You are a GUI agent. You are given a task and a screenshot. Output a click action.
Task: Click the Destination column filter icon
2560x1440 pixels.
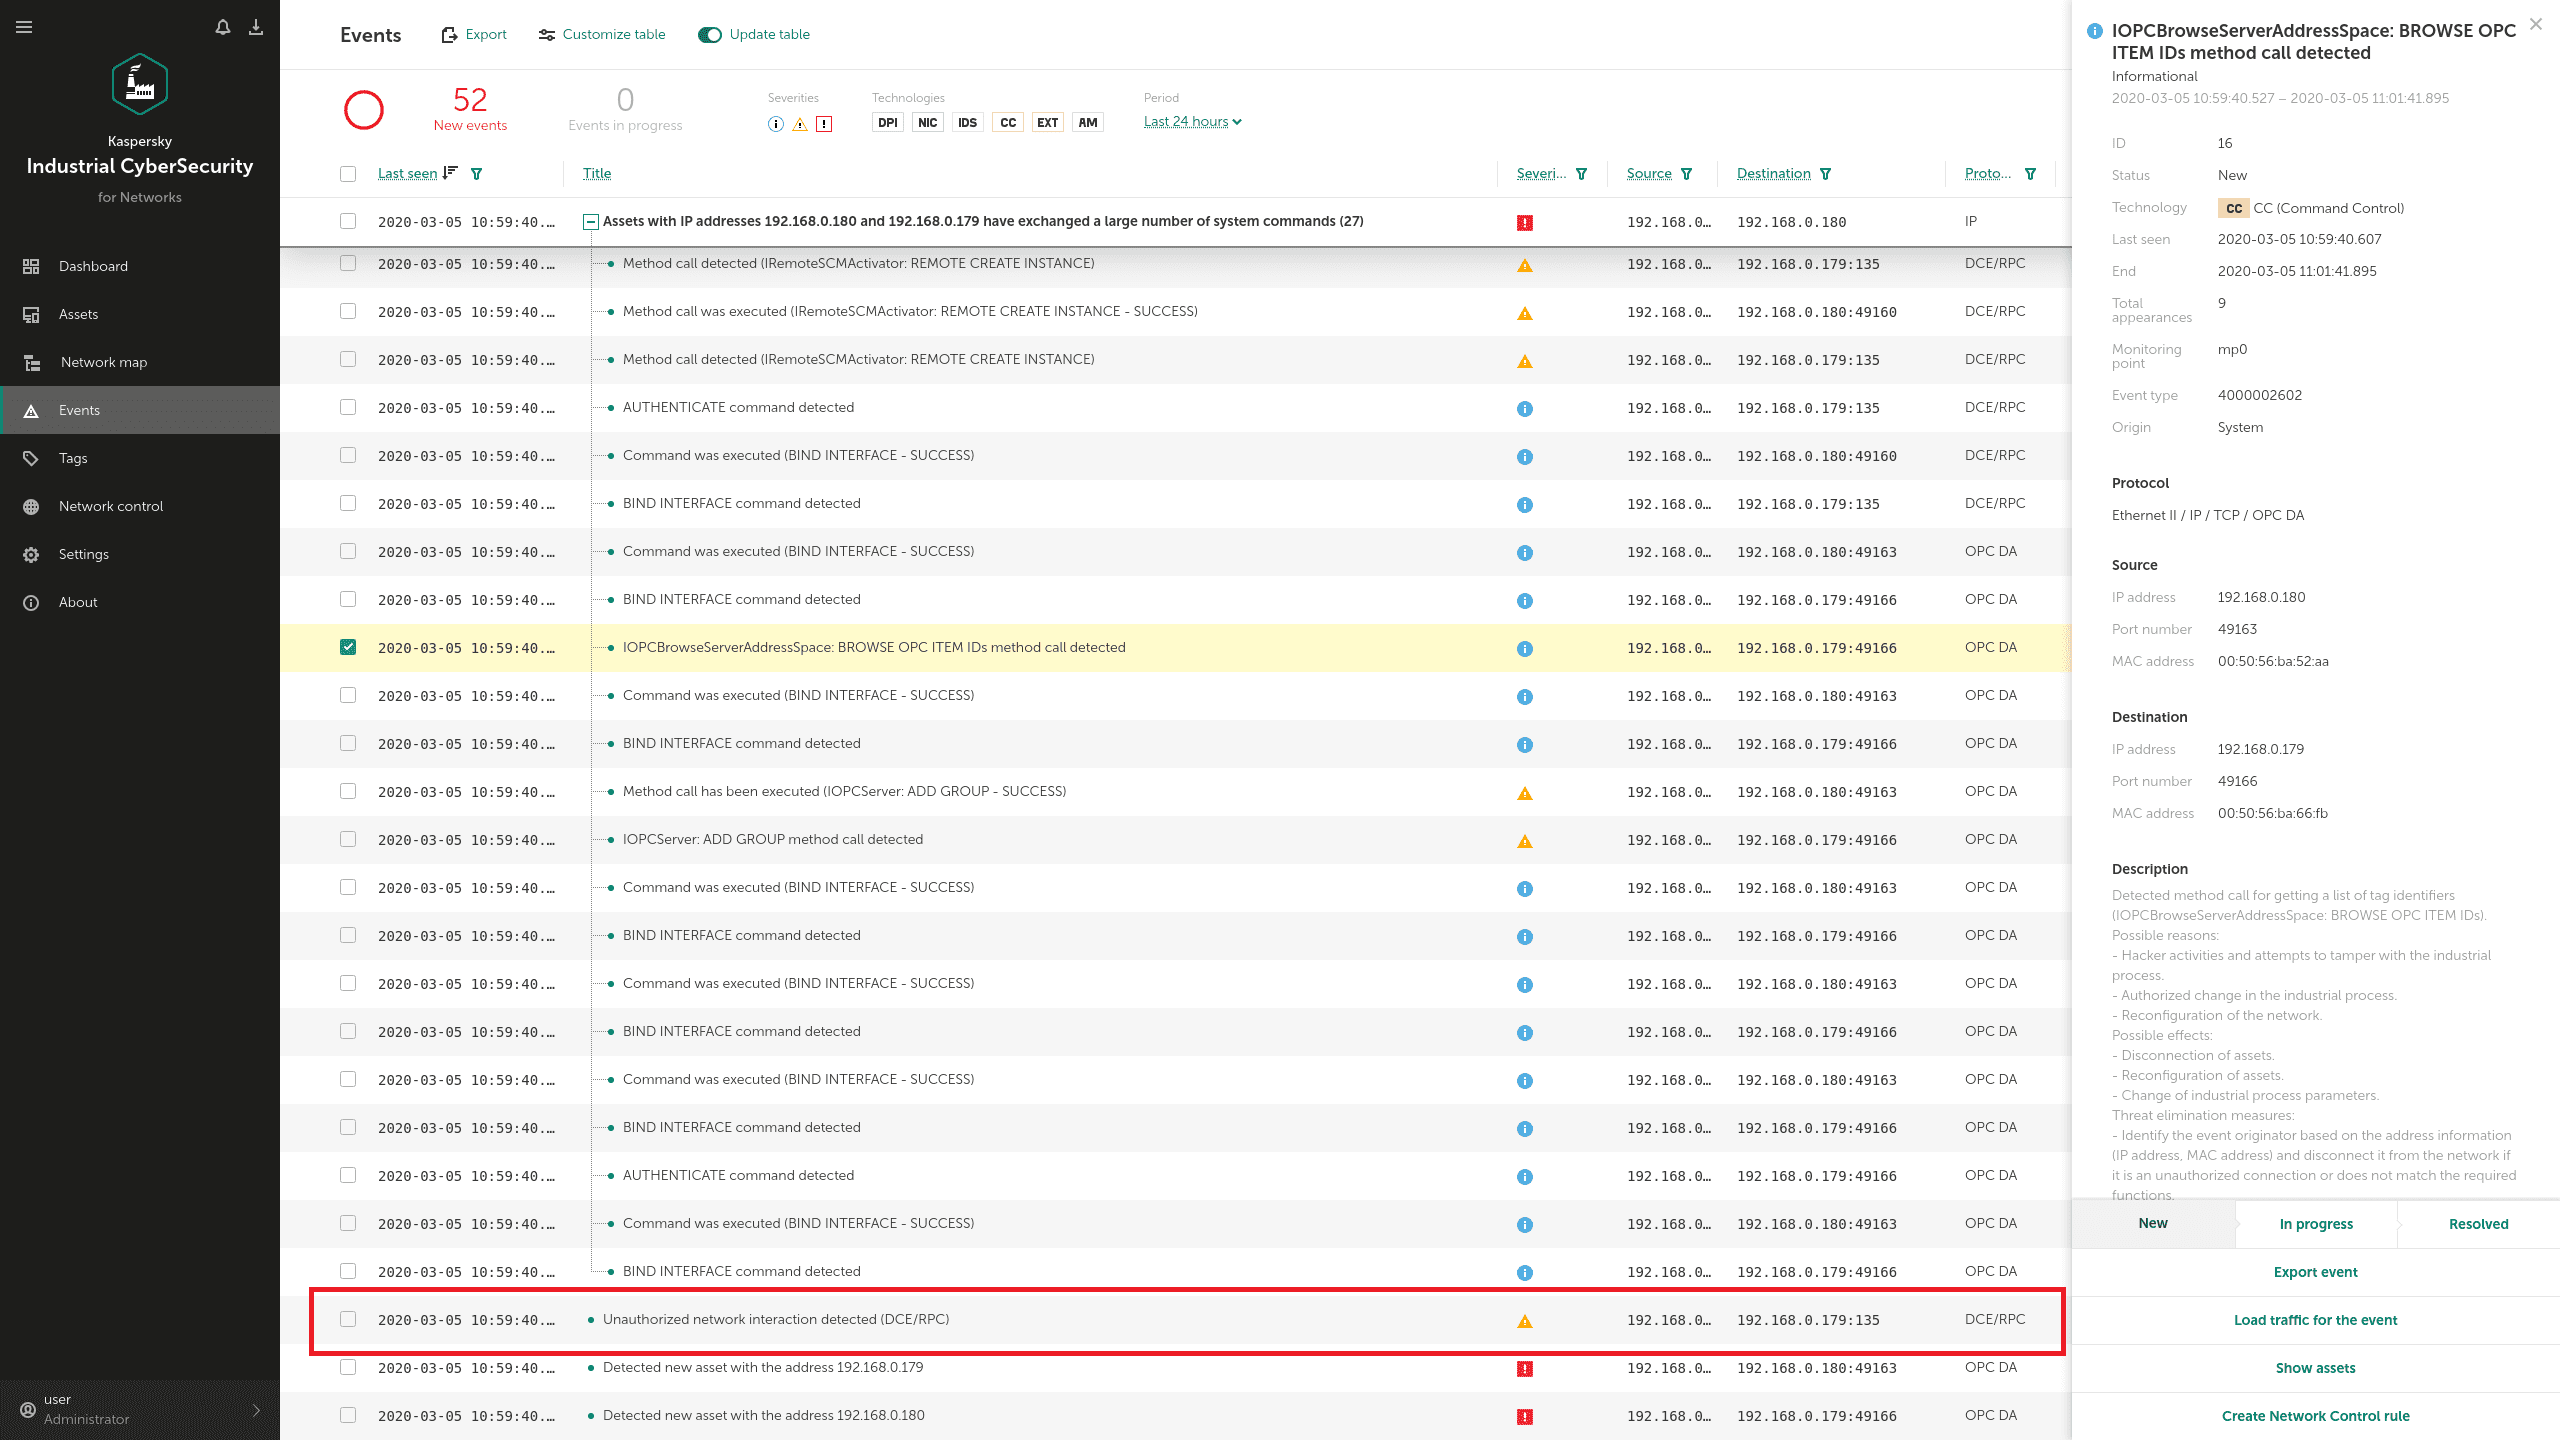[1825, 174]
